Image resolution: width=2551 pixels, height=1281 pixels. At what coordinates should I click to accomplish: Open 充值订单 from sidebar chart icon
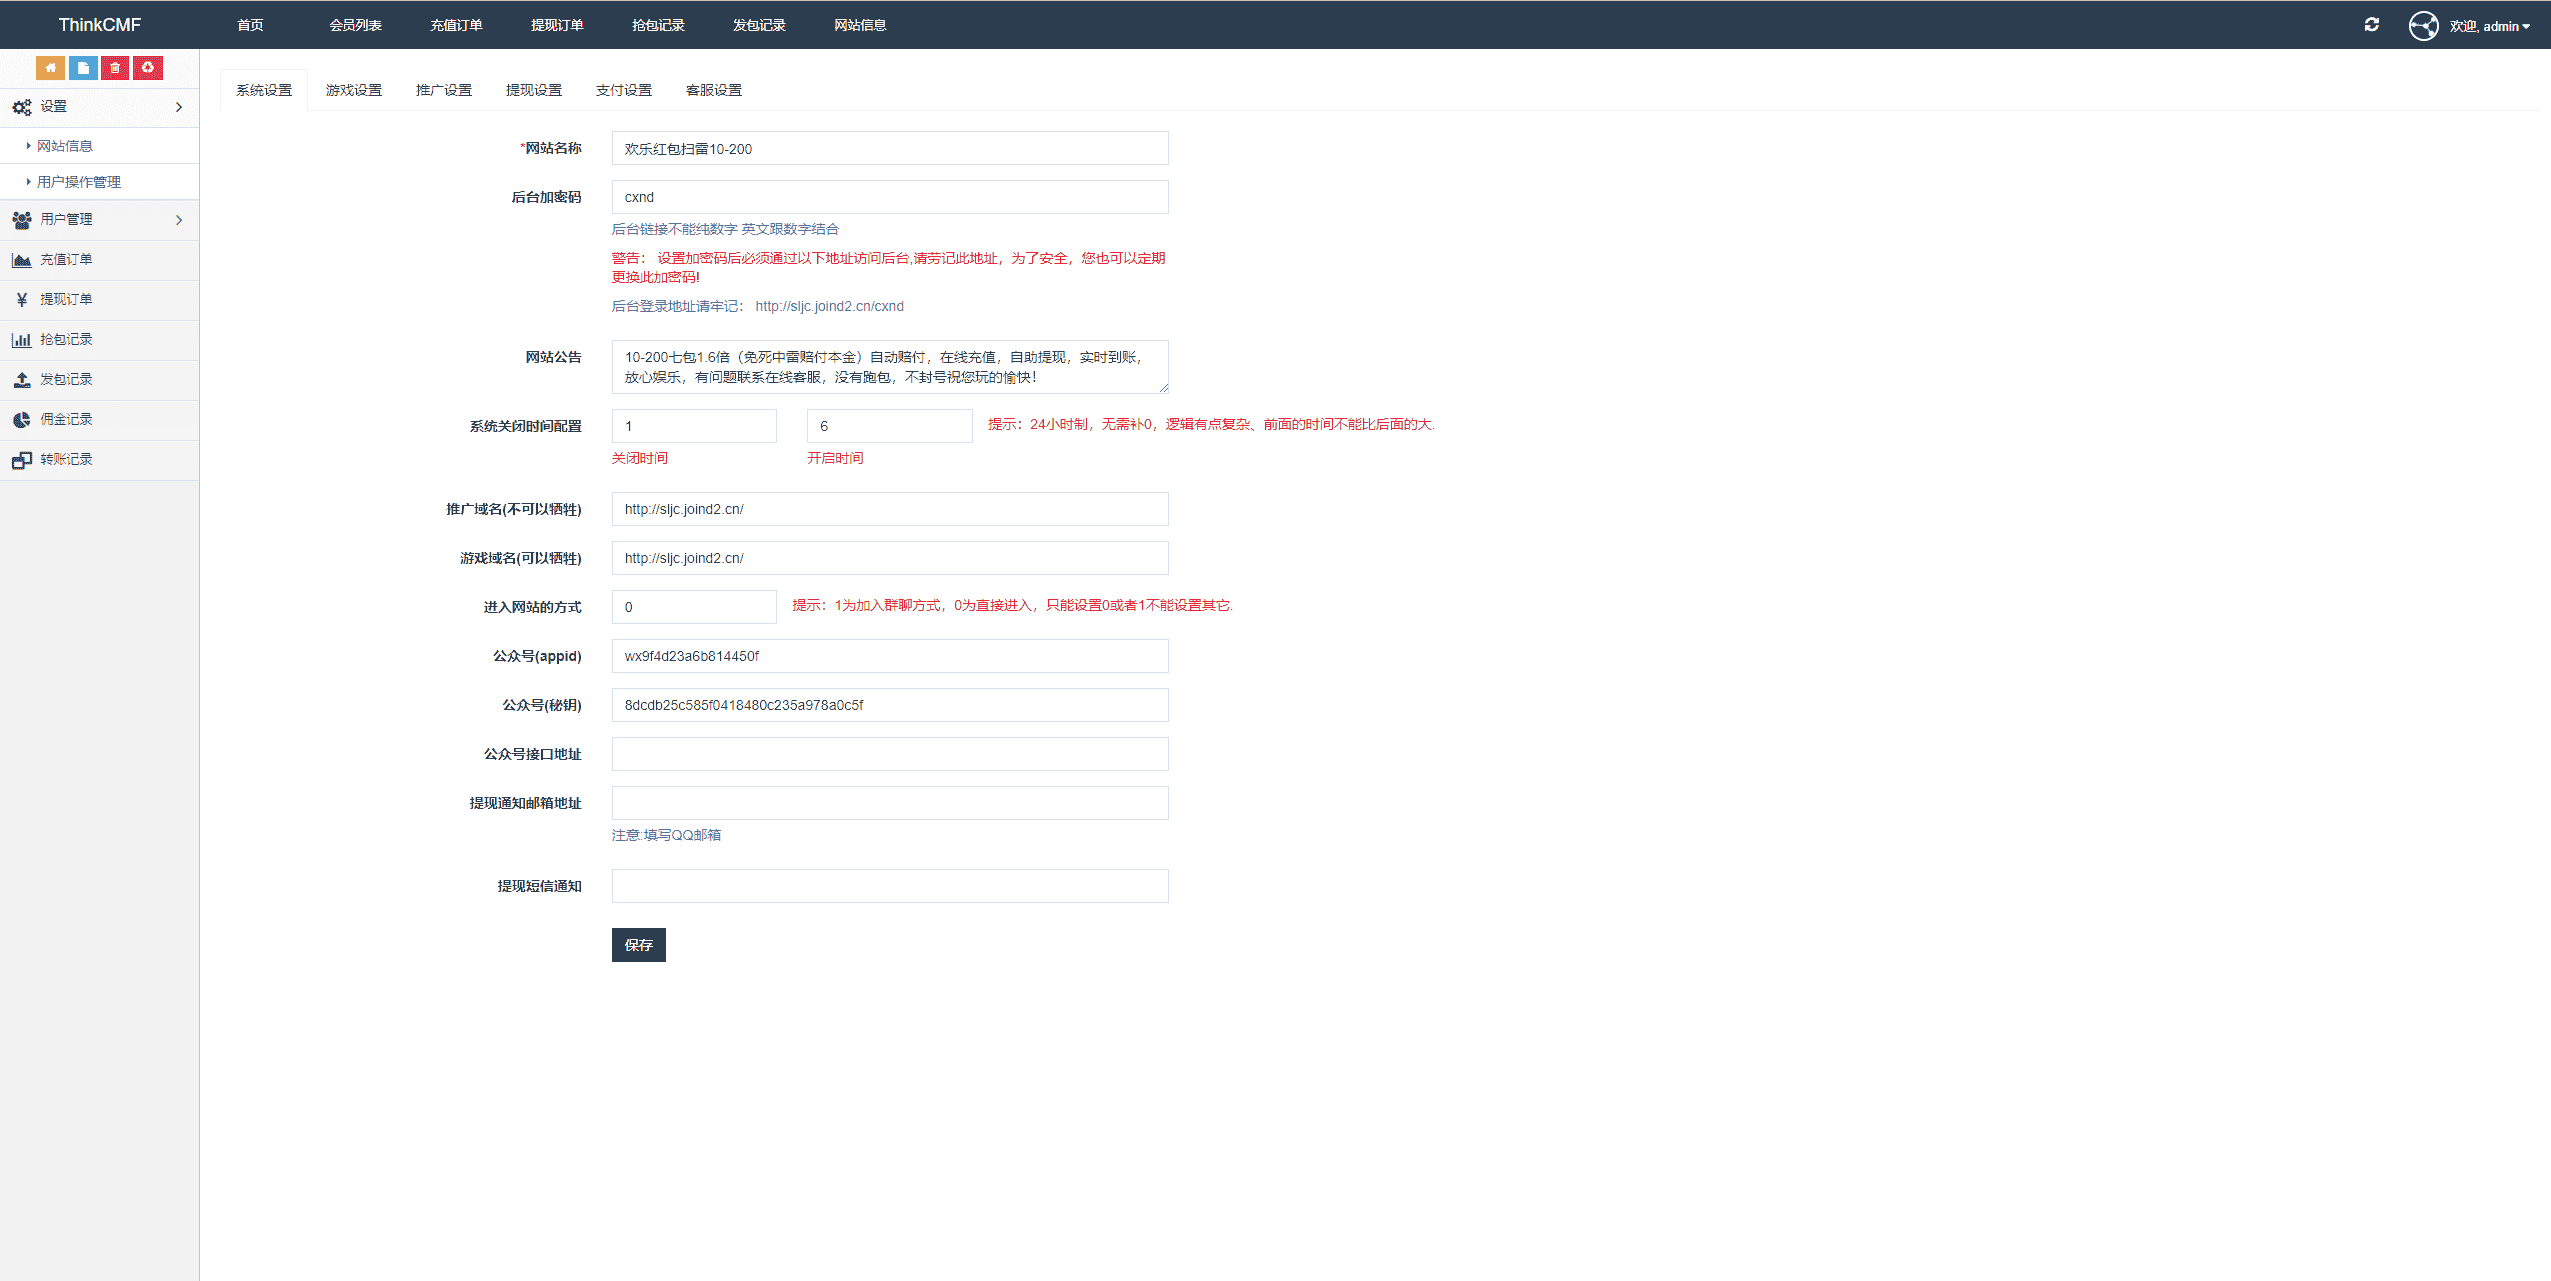pos(66,260)
